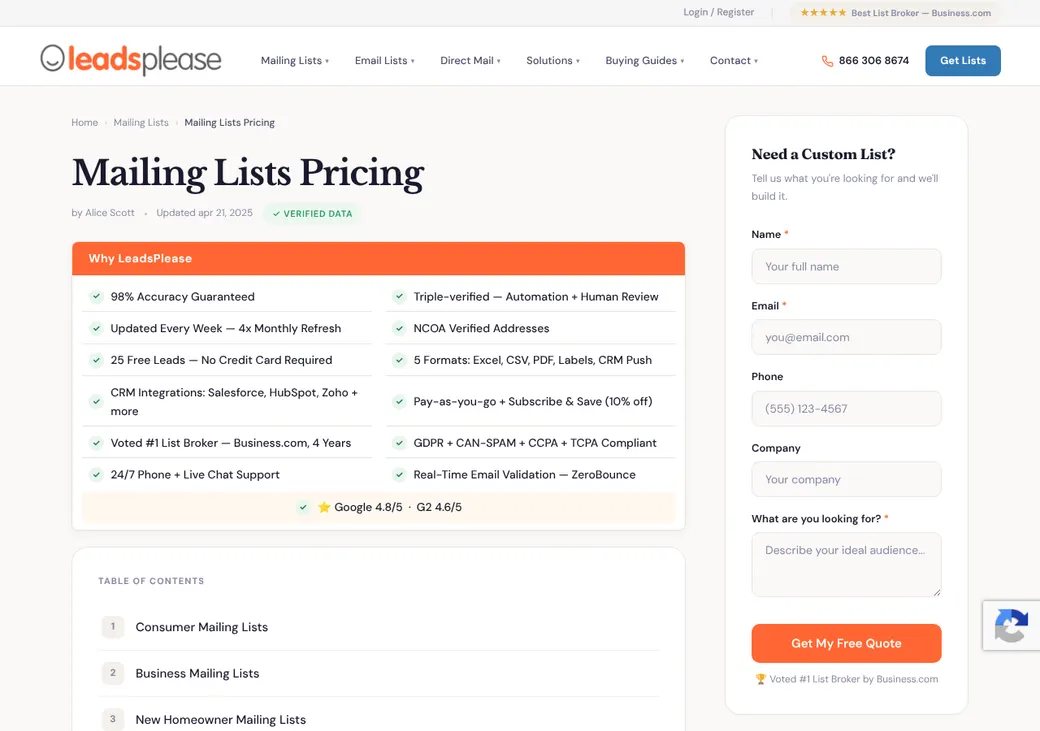Open the Email Lists dropdown menu
The width and height of the screenshot is (1040, 731).
pos(385,60)
